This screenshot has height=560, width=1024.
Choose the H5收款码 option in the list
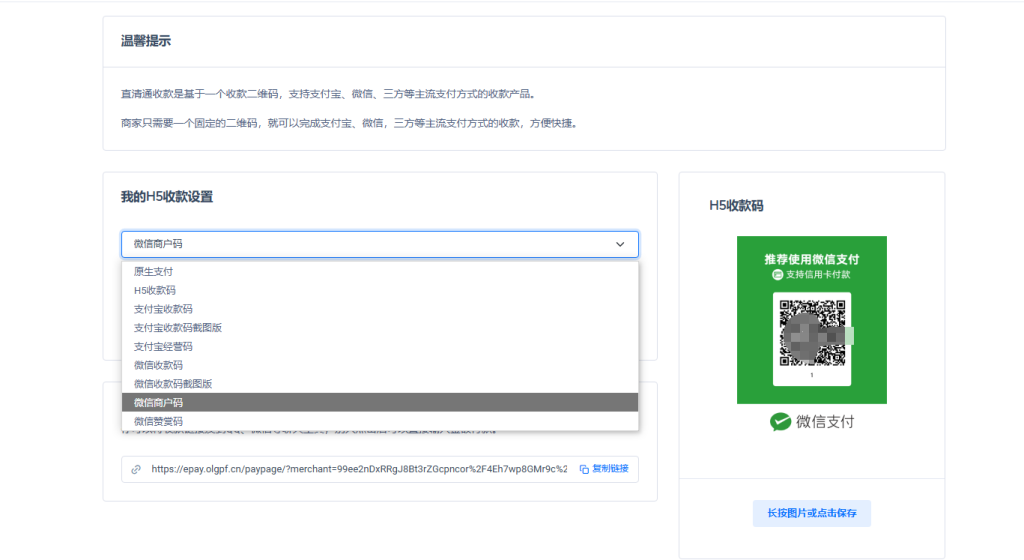pos(379,290)
